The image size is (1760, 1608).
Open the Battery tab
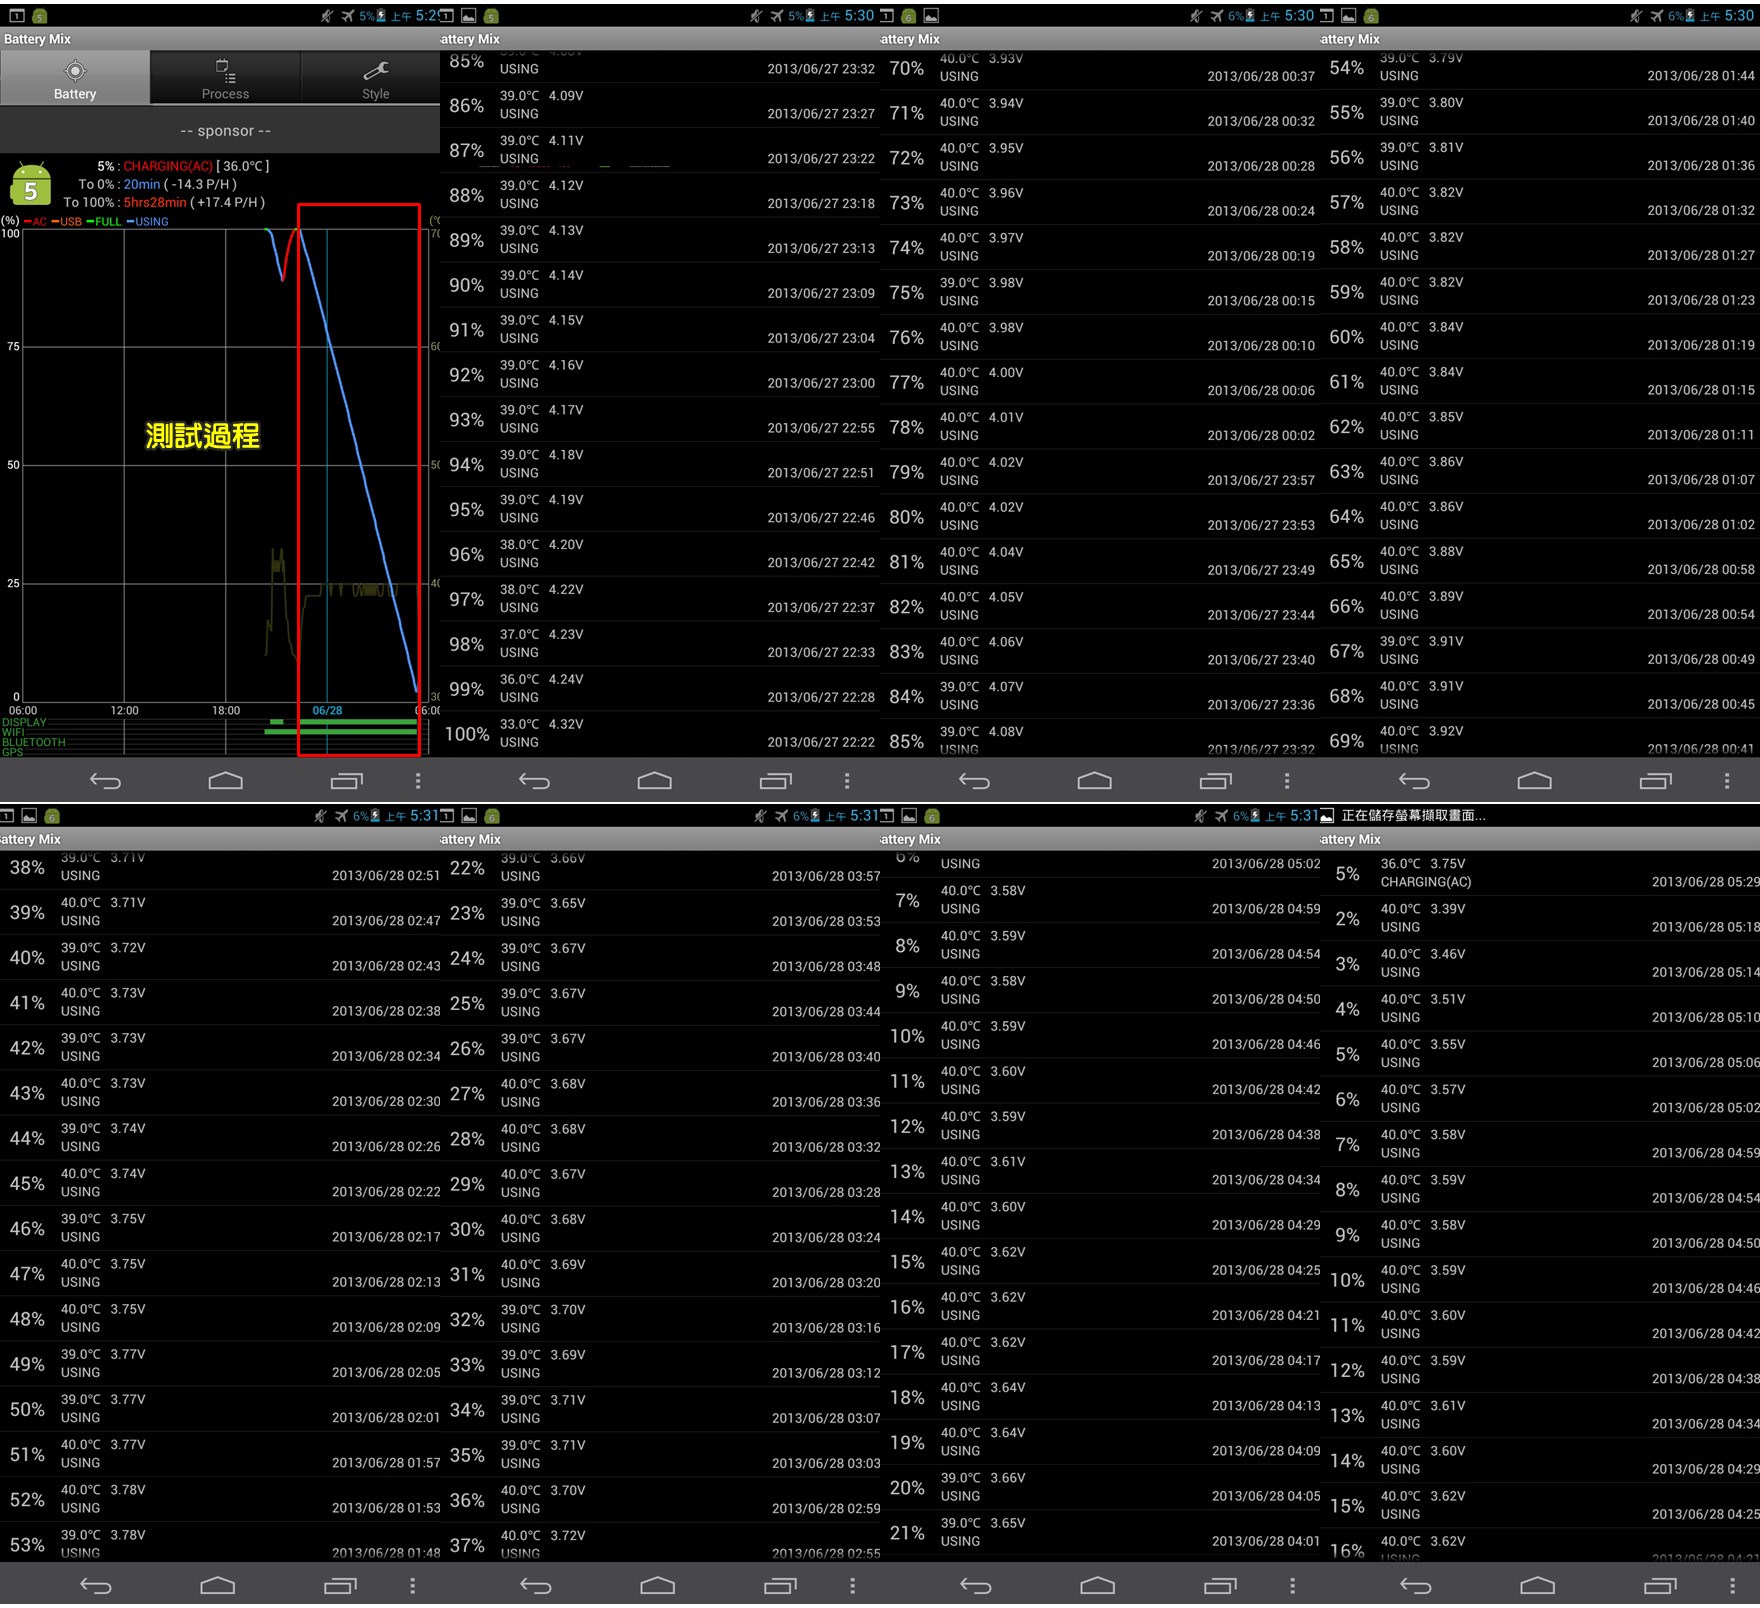pos(75,77)
